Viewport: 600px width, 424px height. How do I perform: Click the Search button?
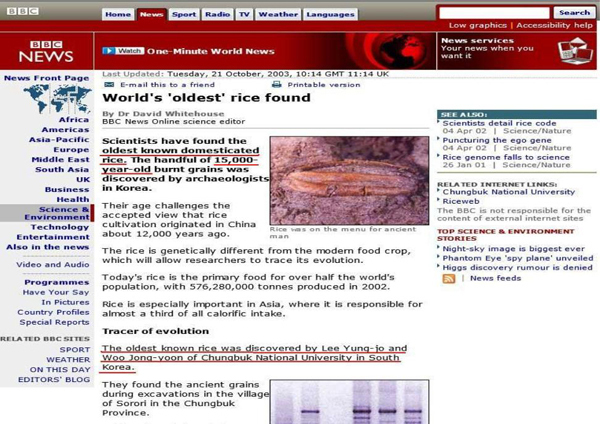(574, 13)
